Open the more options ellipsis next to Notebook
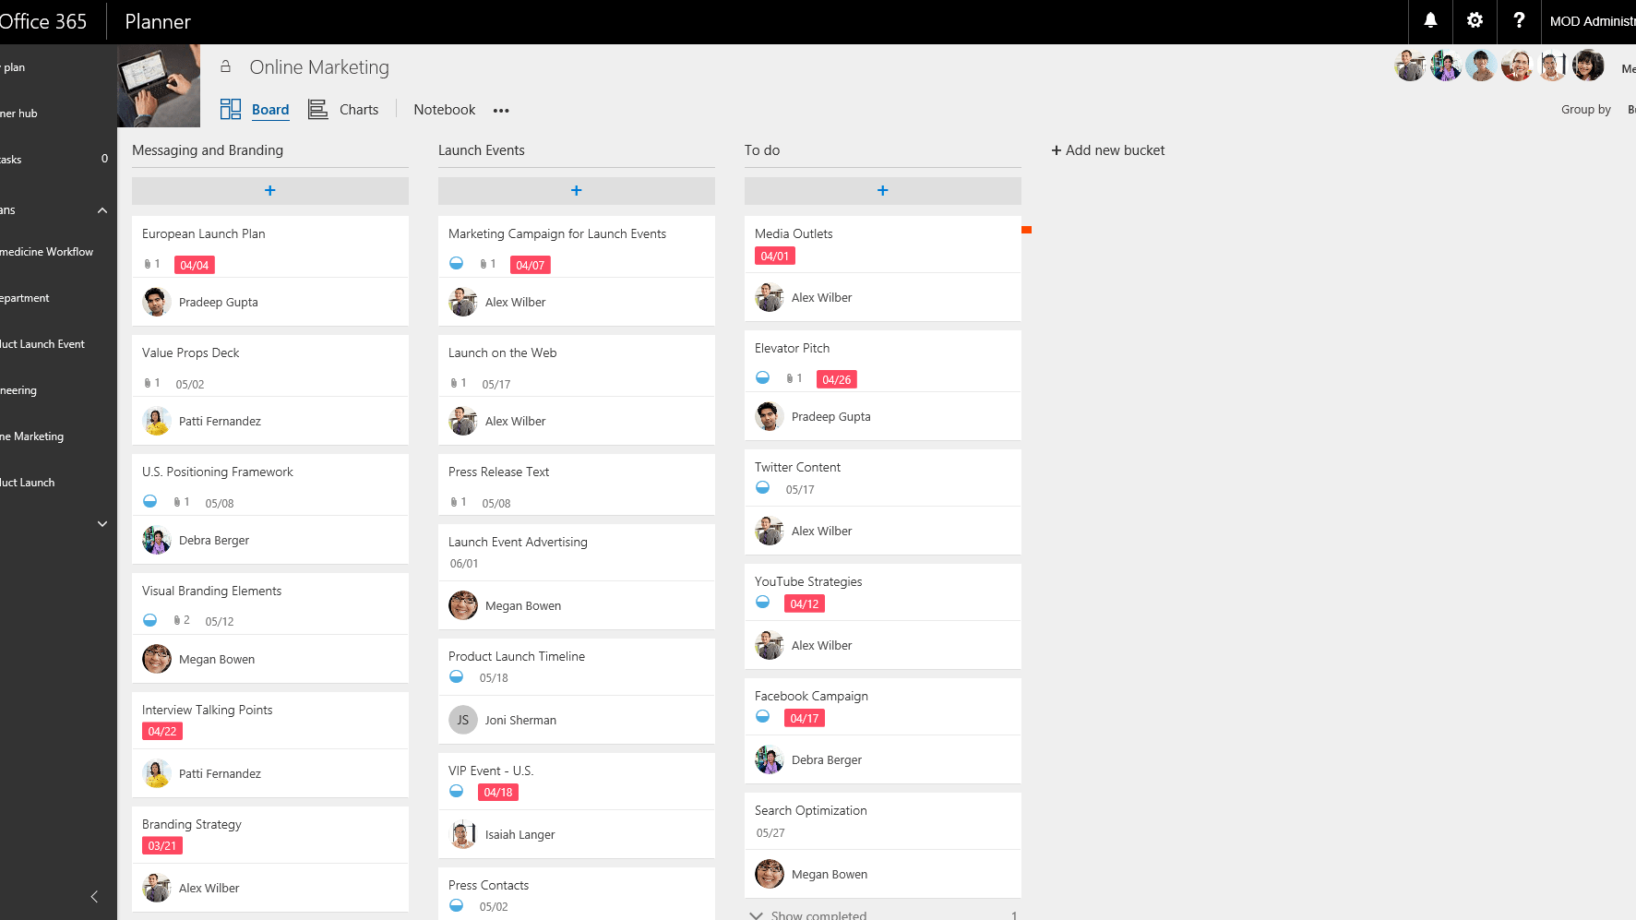 (501, 110)
